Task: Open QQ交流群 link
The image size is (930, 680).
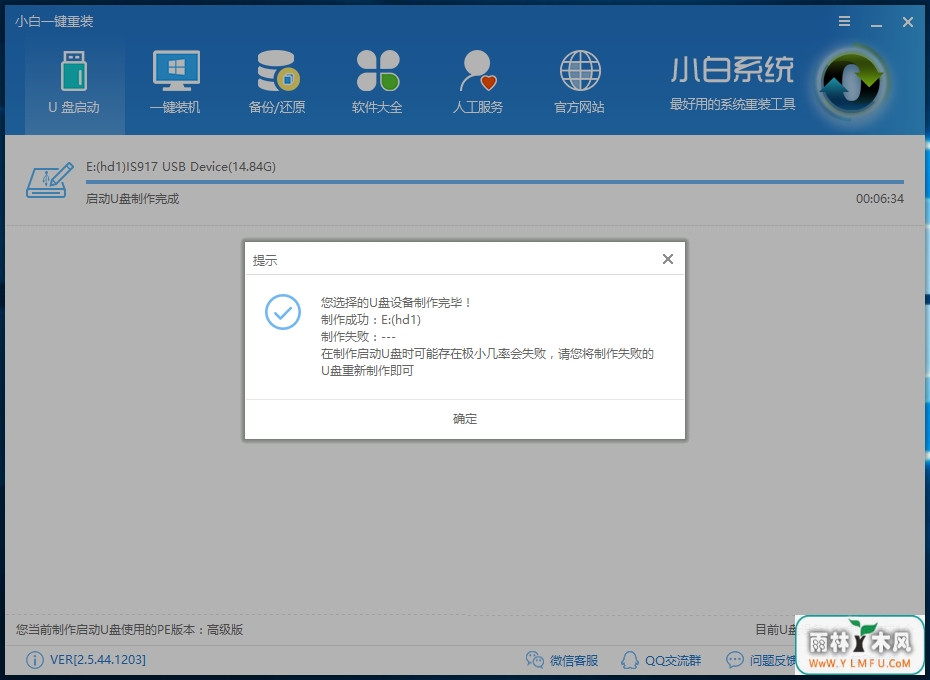Action: click(x=661, y=660)
